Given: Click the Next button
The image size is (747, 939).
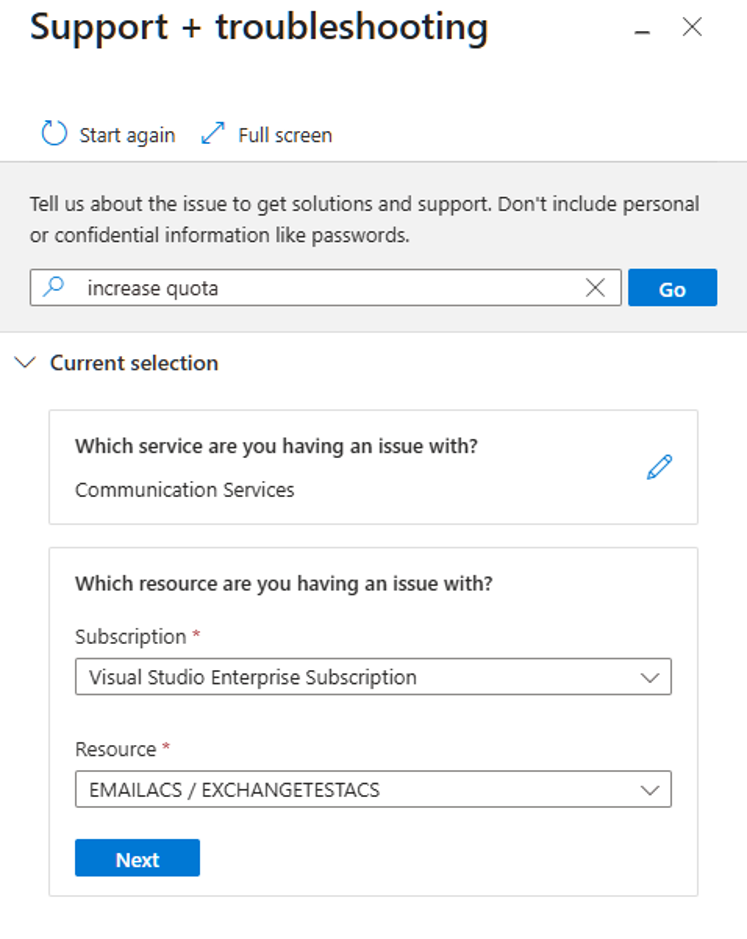Looking at the screenshot, I should [x=137, y=858].
